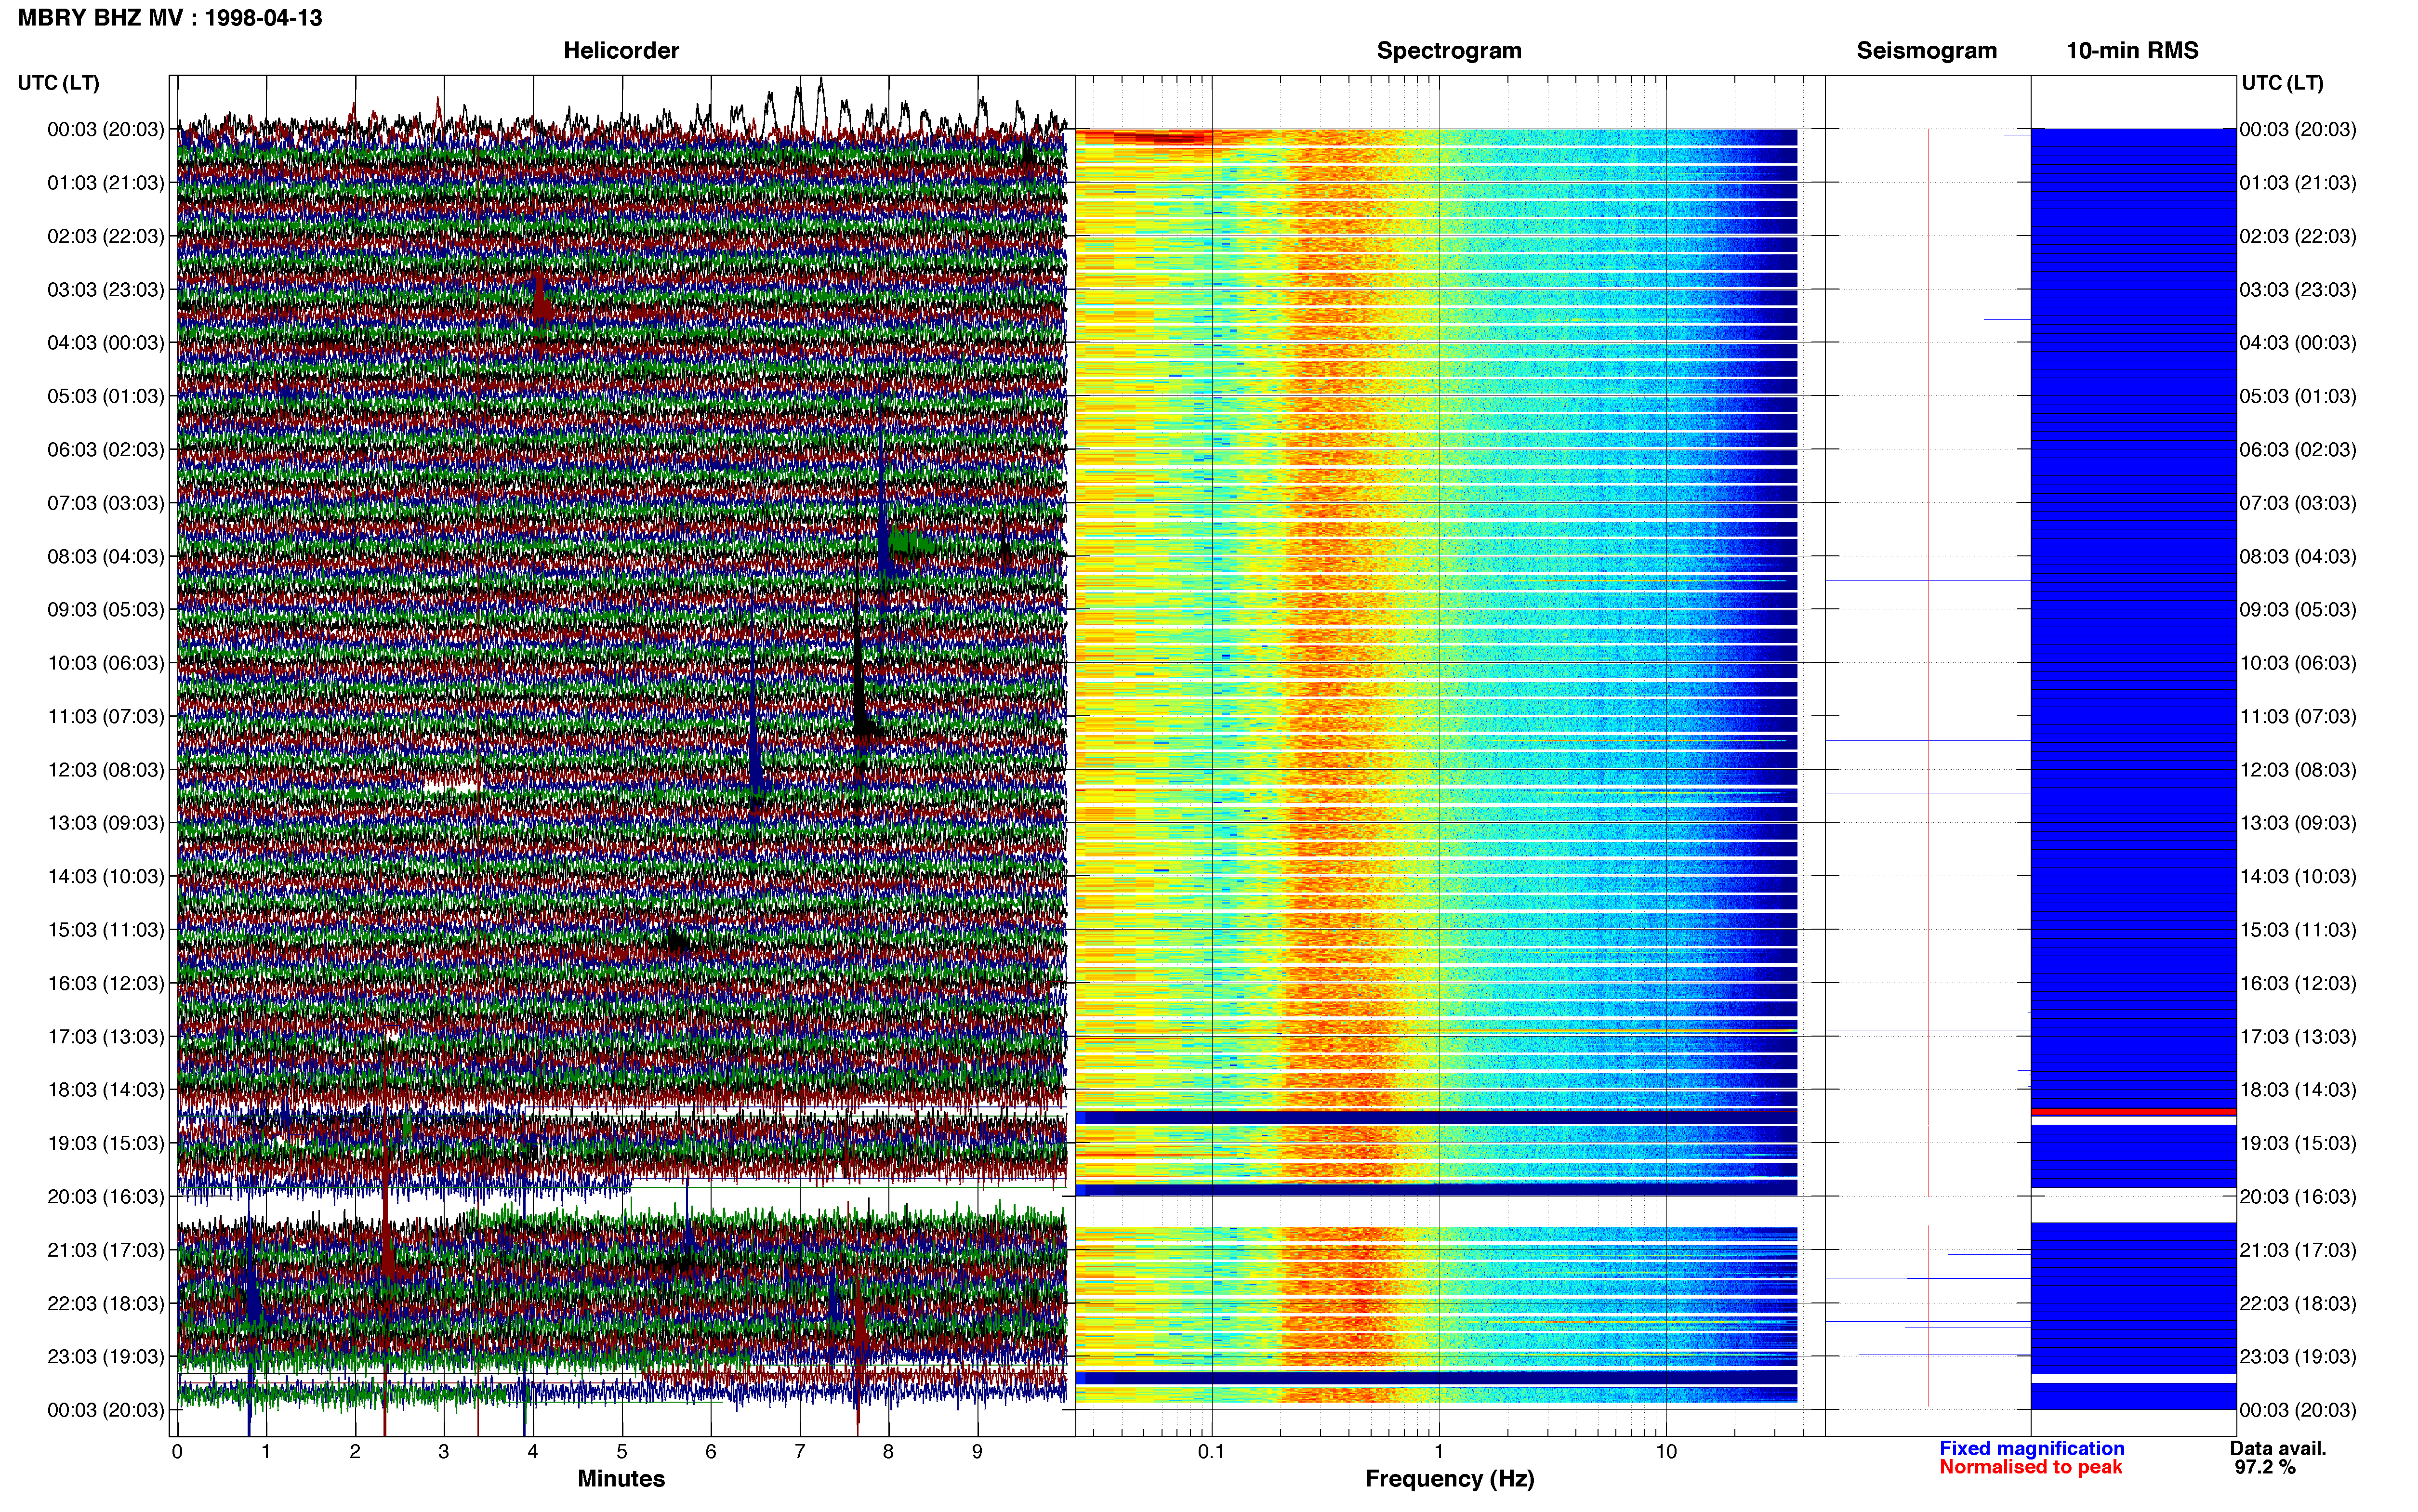
Task: Click left time label 10:03 (06:03)
Action: 106,663
